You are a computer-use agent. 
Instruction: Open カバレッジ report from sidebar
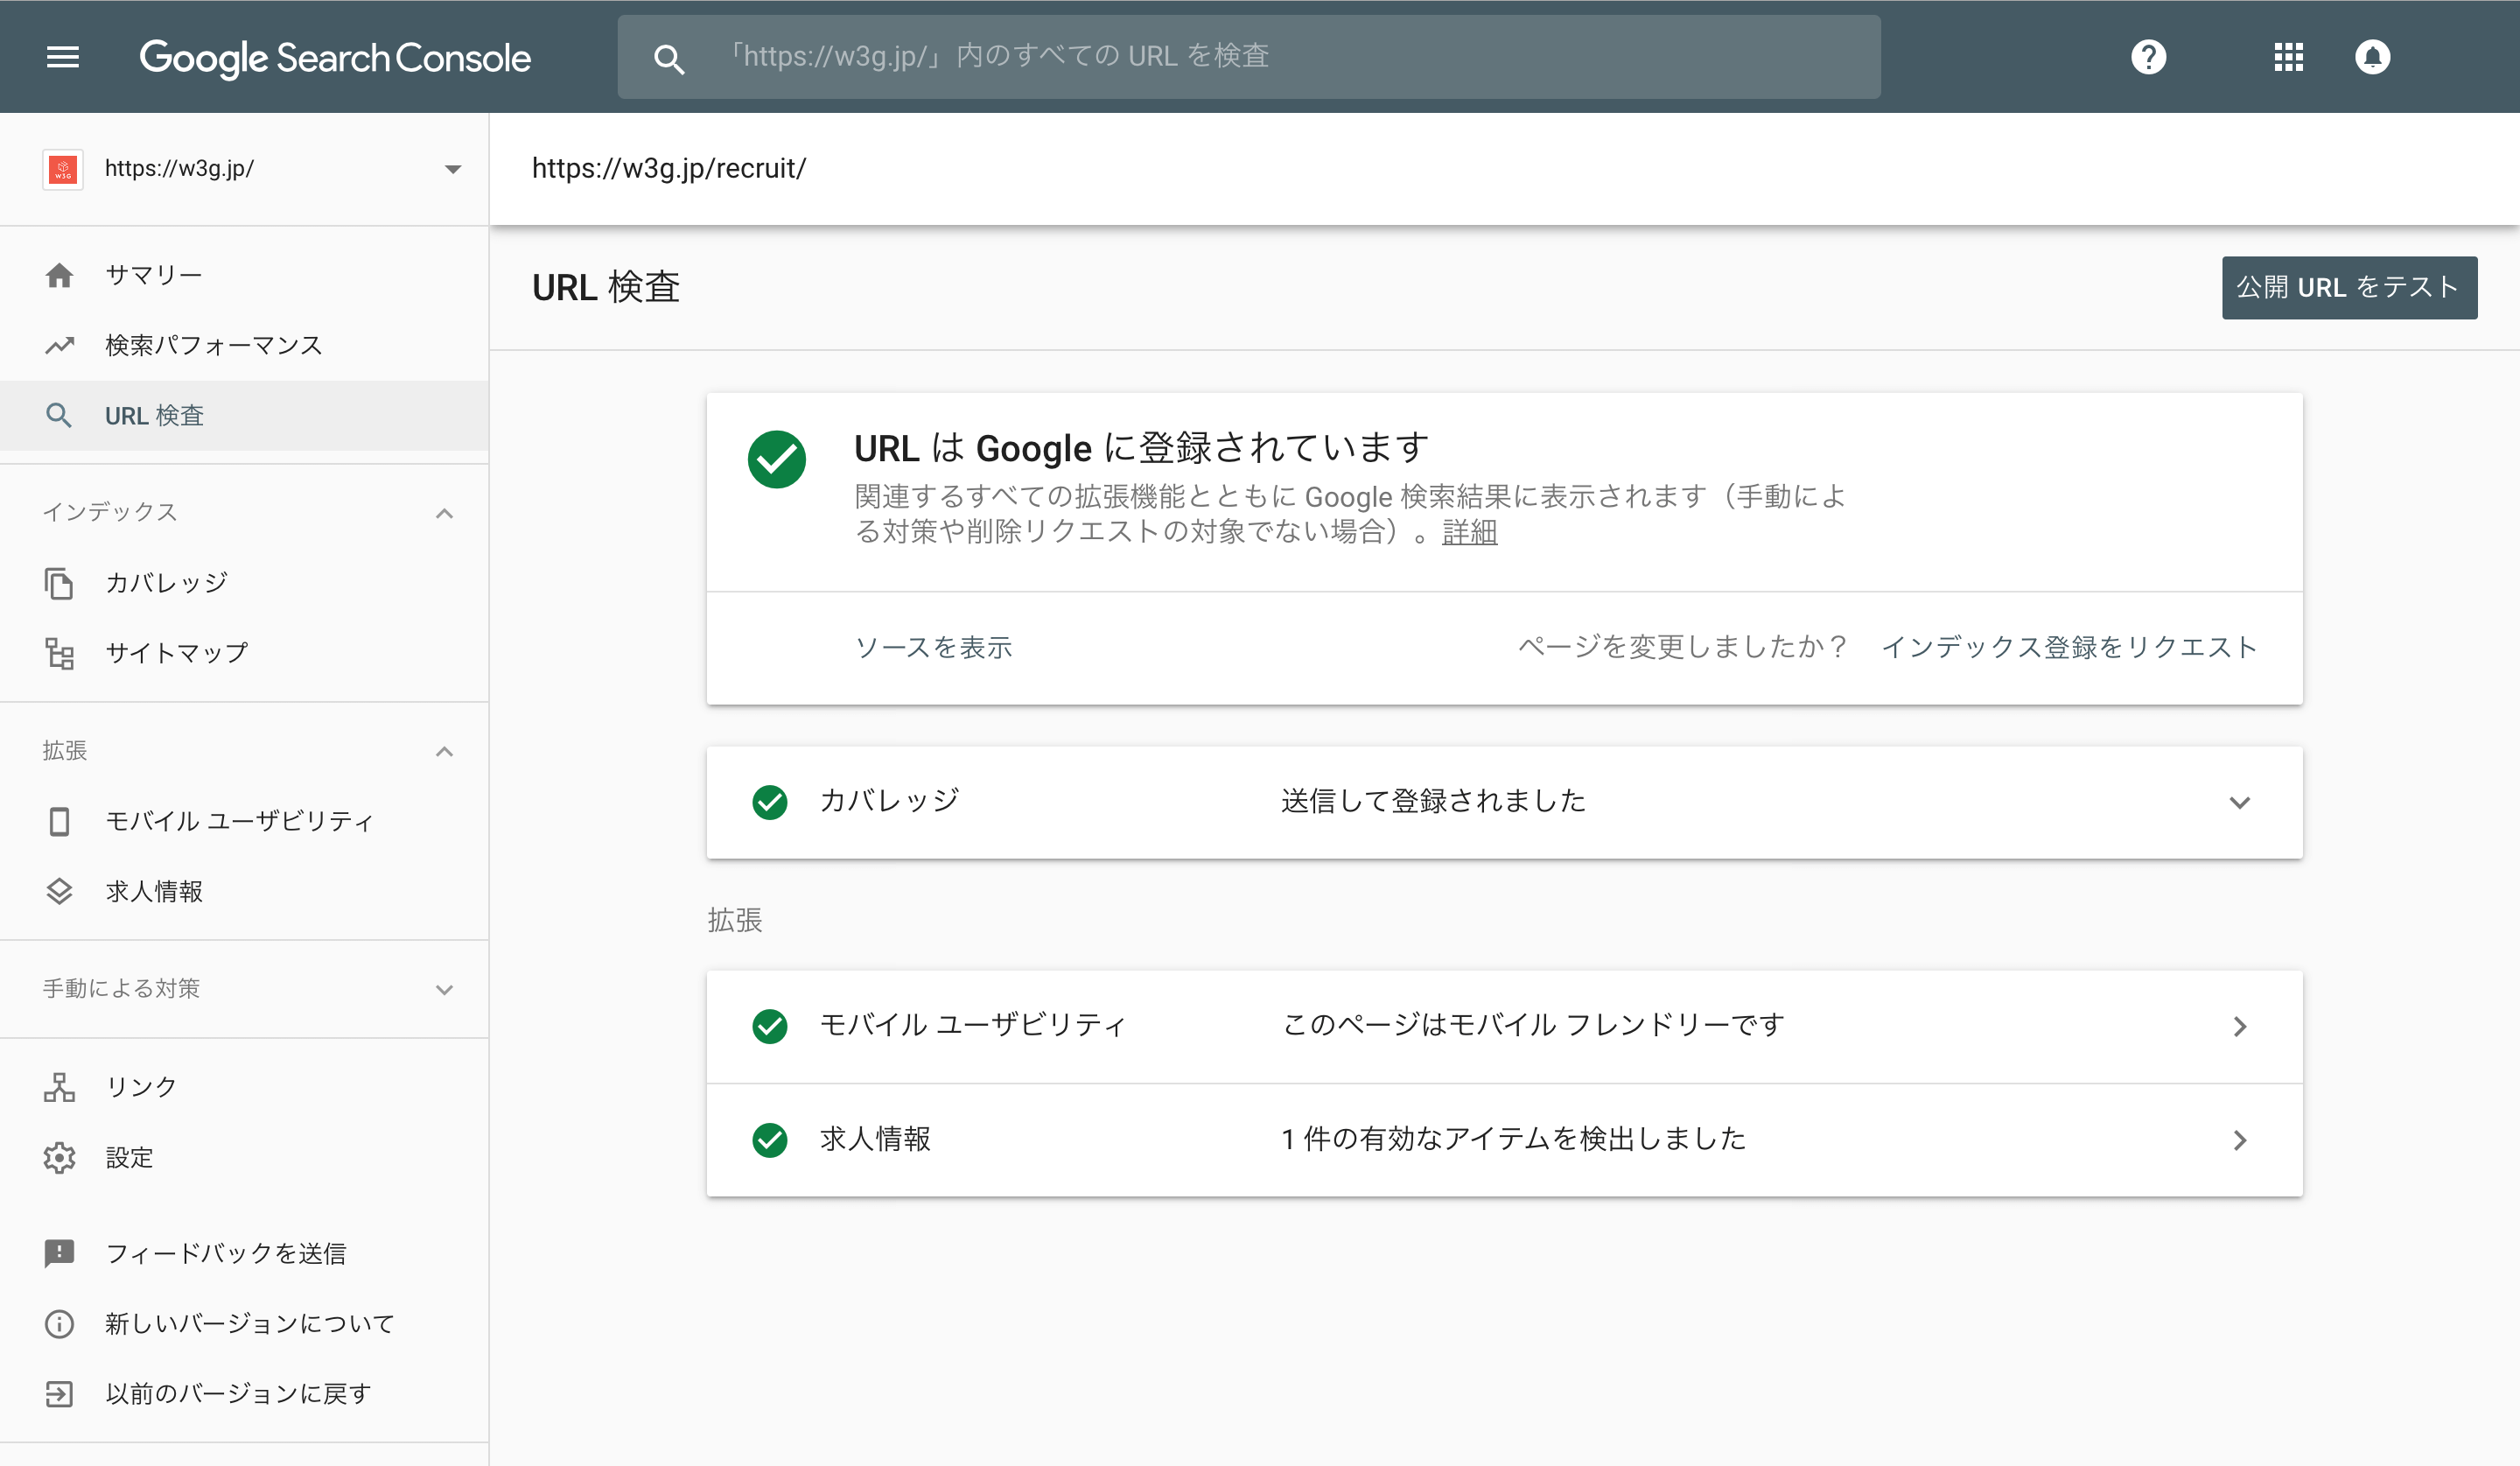point(244,583)
